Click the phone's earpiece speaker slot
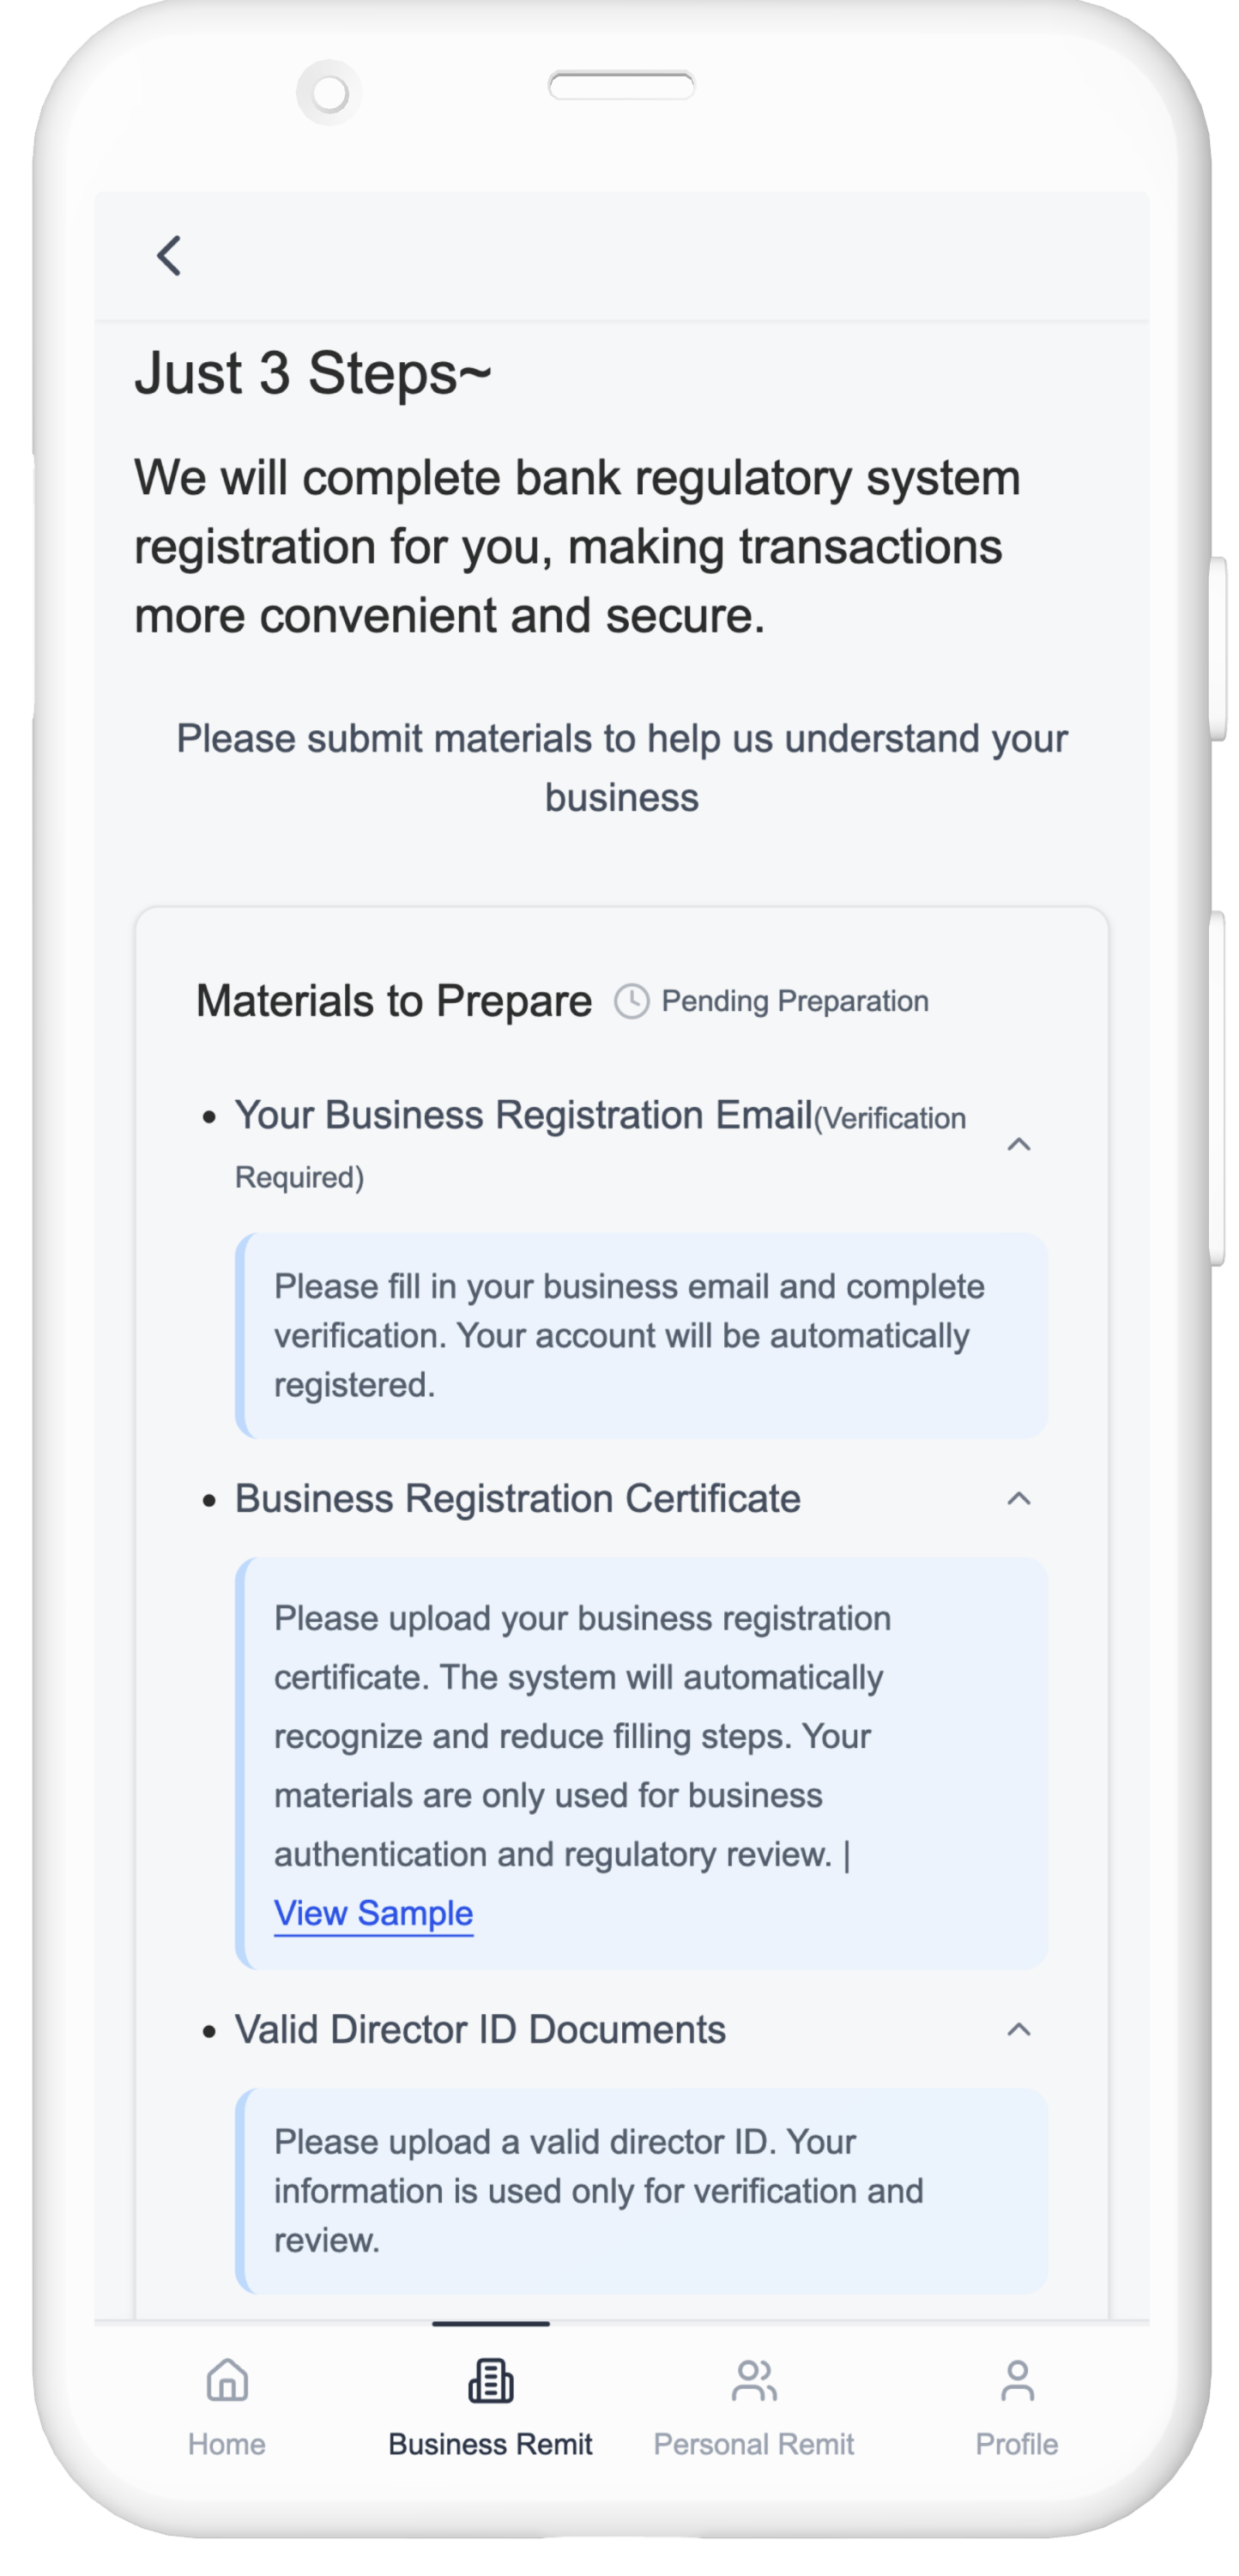 (x=621, y=86)
